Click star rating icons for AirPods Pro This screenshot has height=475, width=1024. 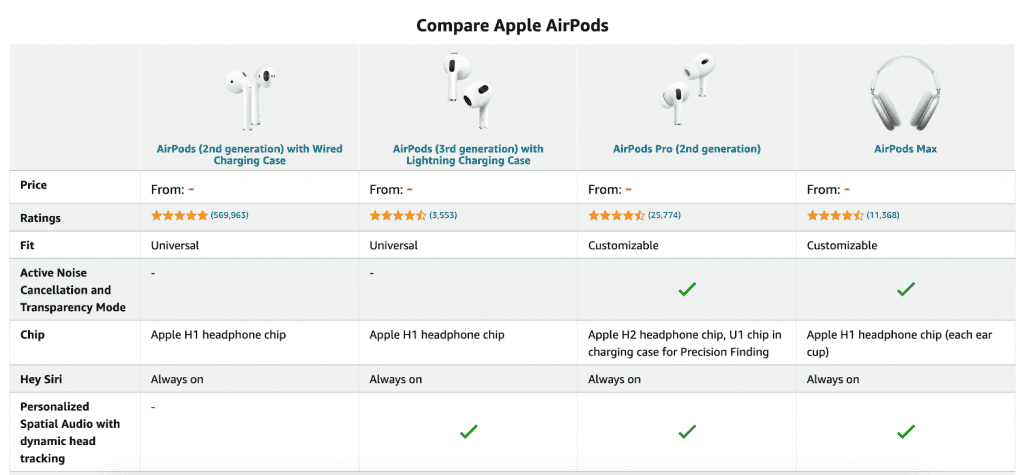coord(616,215)
